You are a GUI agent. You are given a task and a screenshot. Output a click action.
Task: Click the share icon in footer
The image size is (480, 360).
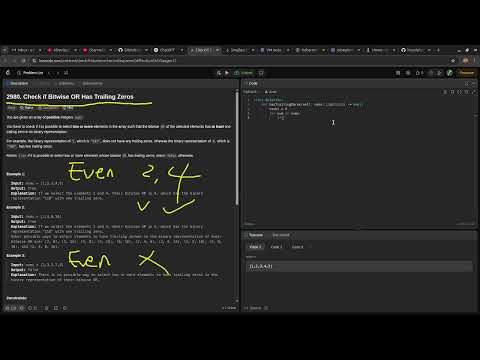click(x=56, y=308)
